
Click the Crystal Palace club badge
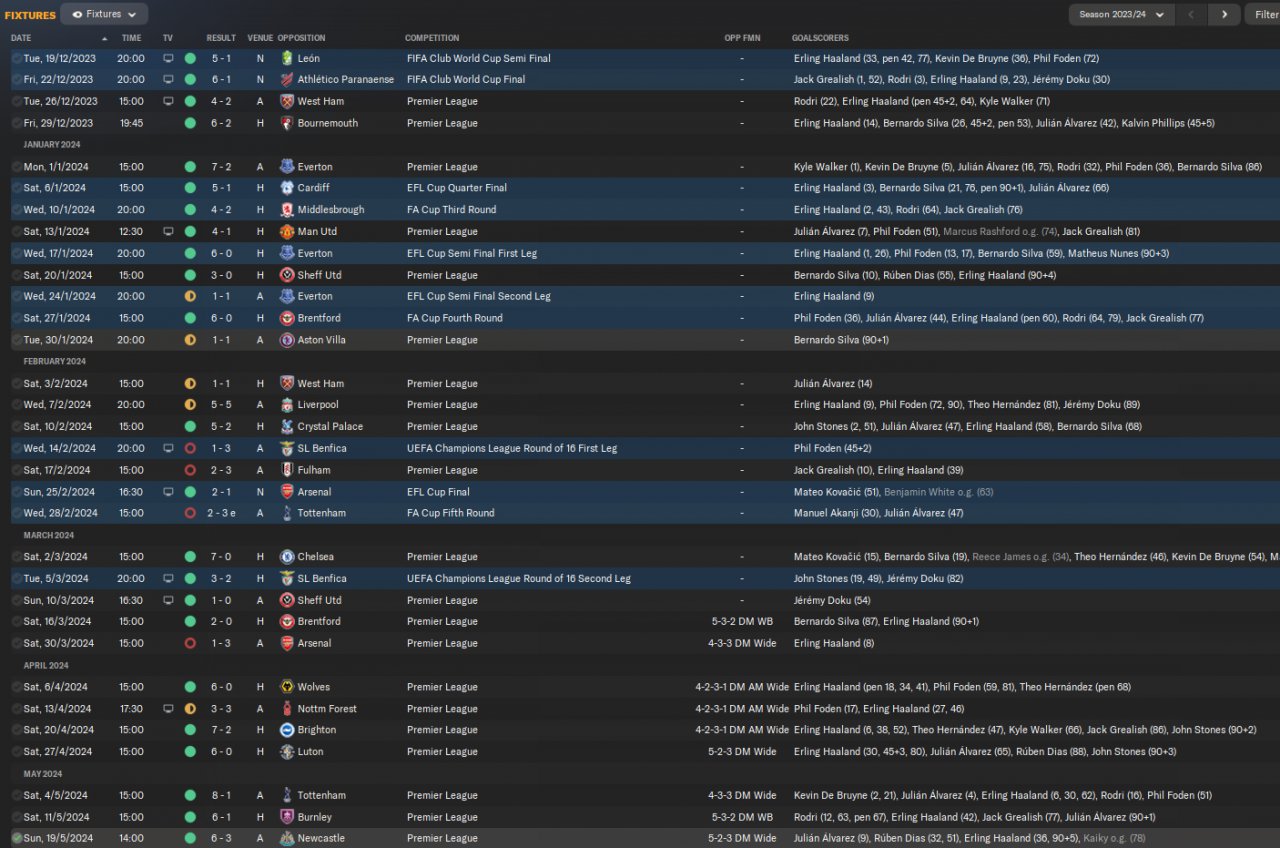point(287,427)
